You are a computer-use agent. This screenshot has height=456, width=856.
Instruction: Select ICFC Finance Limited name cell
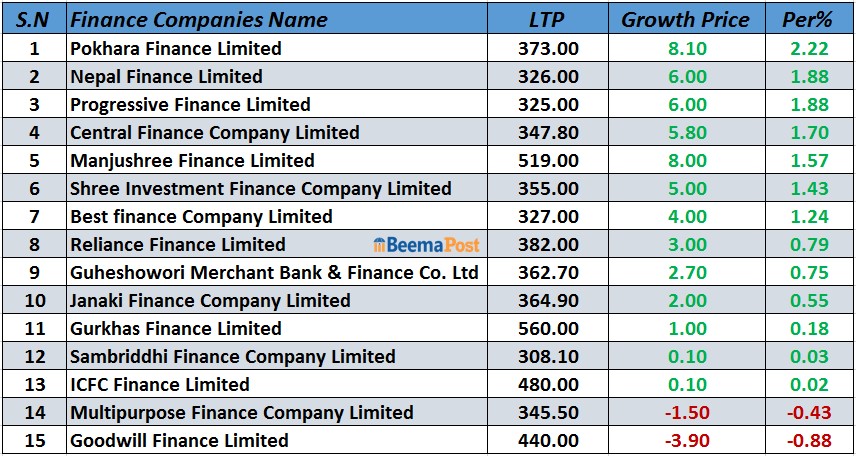(x=160, y=385)
